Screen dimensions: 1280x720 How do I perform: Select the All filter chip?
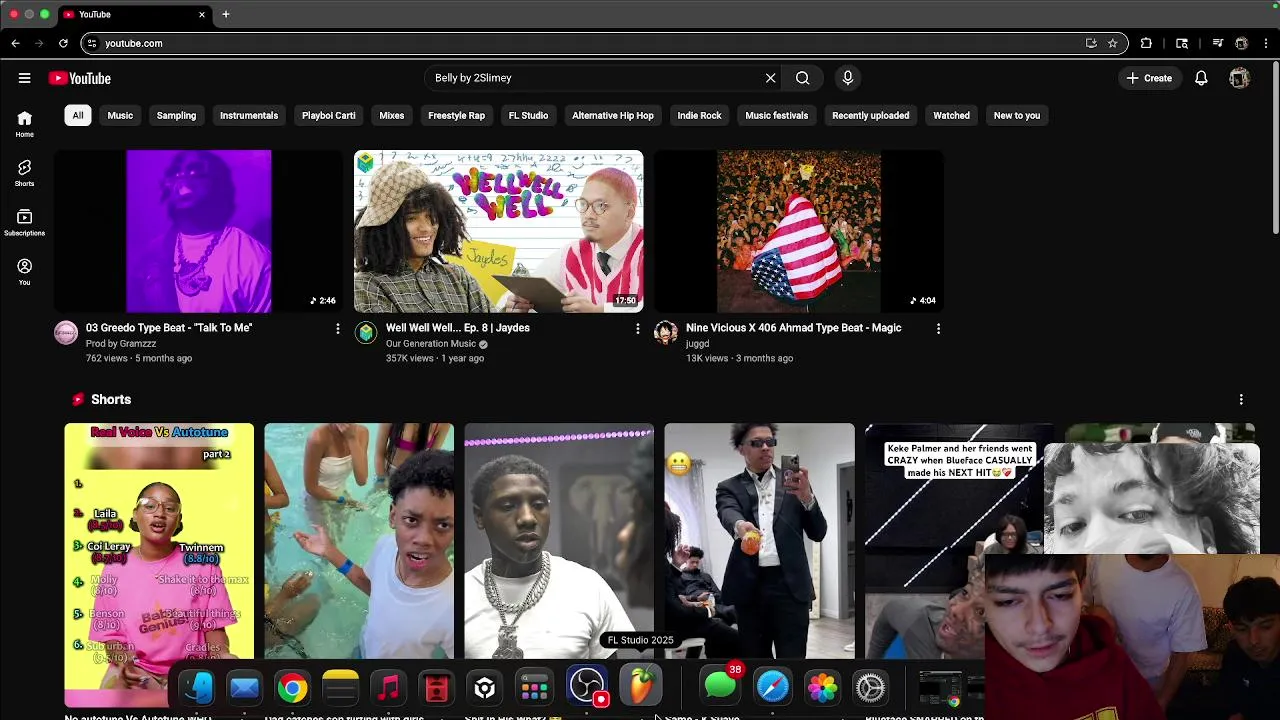click(77, 115)
